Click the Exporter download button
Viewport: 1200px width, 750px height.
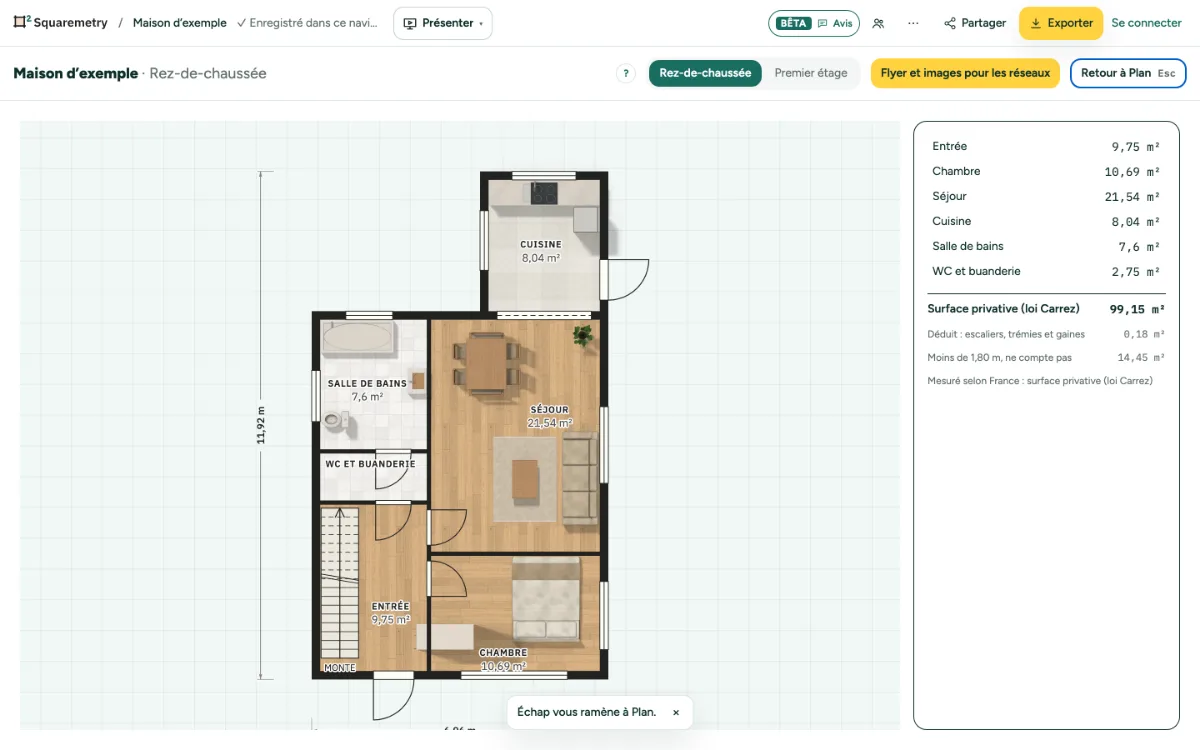point(1061,23)
